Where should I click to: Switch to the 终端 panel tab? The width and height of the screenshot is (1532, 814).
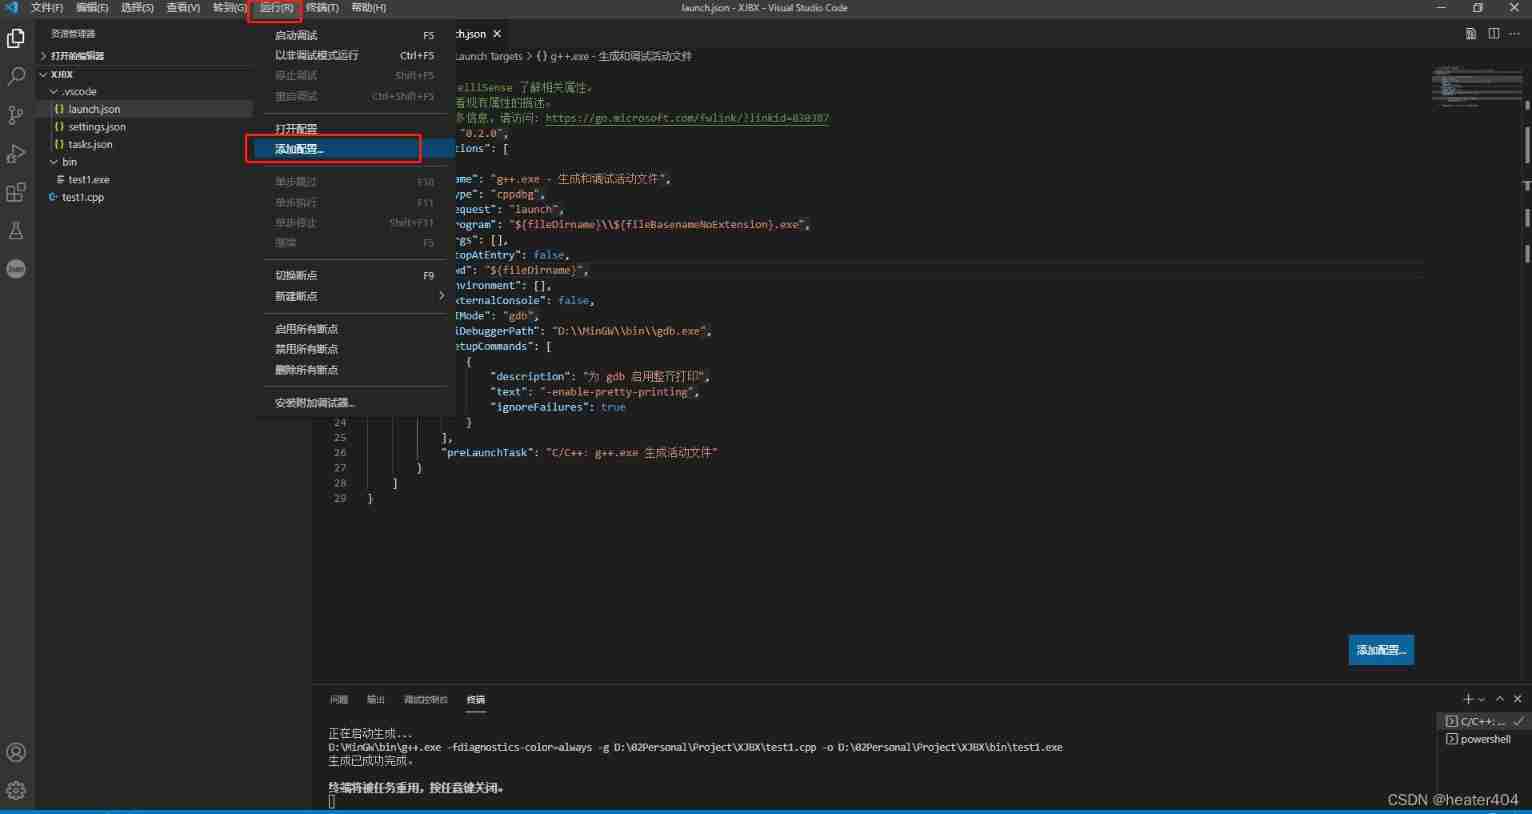475,699
